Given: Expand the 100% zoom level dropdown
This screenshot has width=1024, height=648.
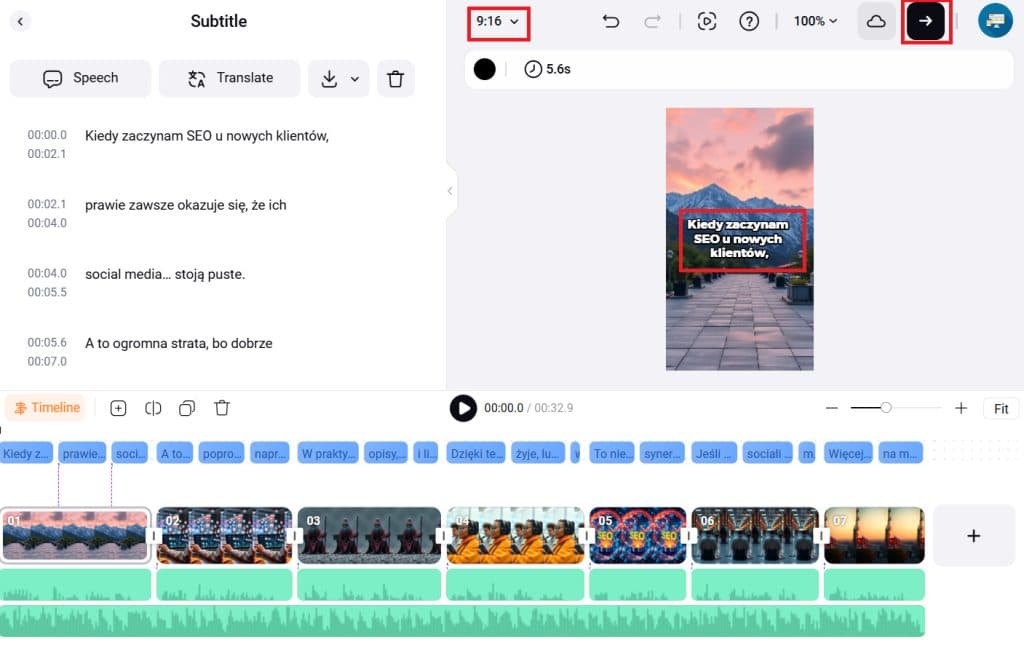Looking at the screenshot, I should click(x=815, y=21).
